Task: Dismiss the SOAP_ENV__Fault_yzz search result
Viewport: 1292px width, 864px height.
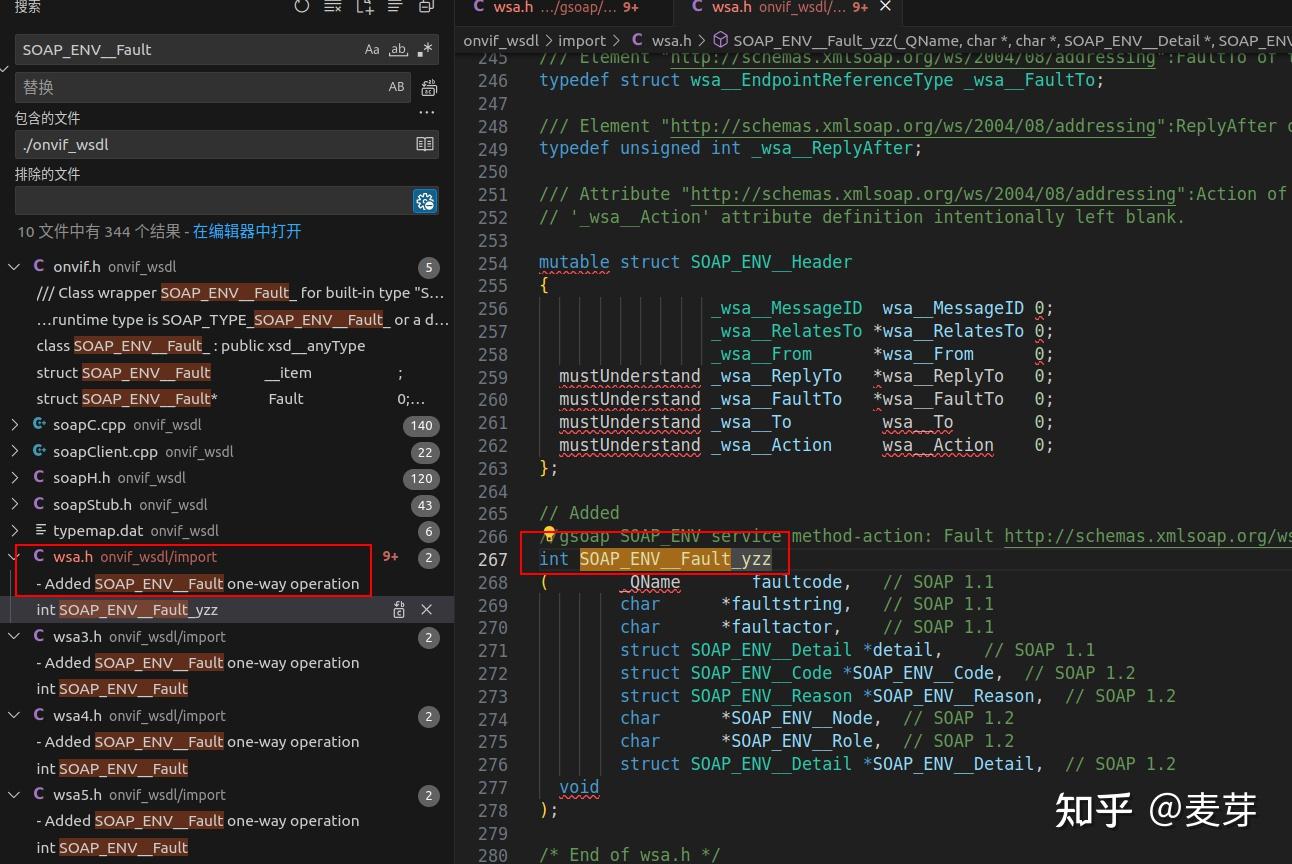Action: pos(426,610)
